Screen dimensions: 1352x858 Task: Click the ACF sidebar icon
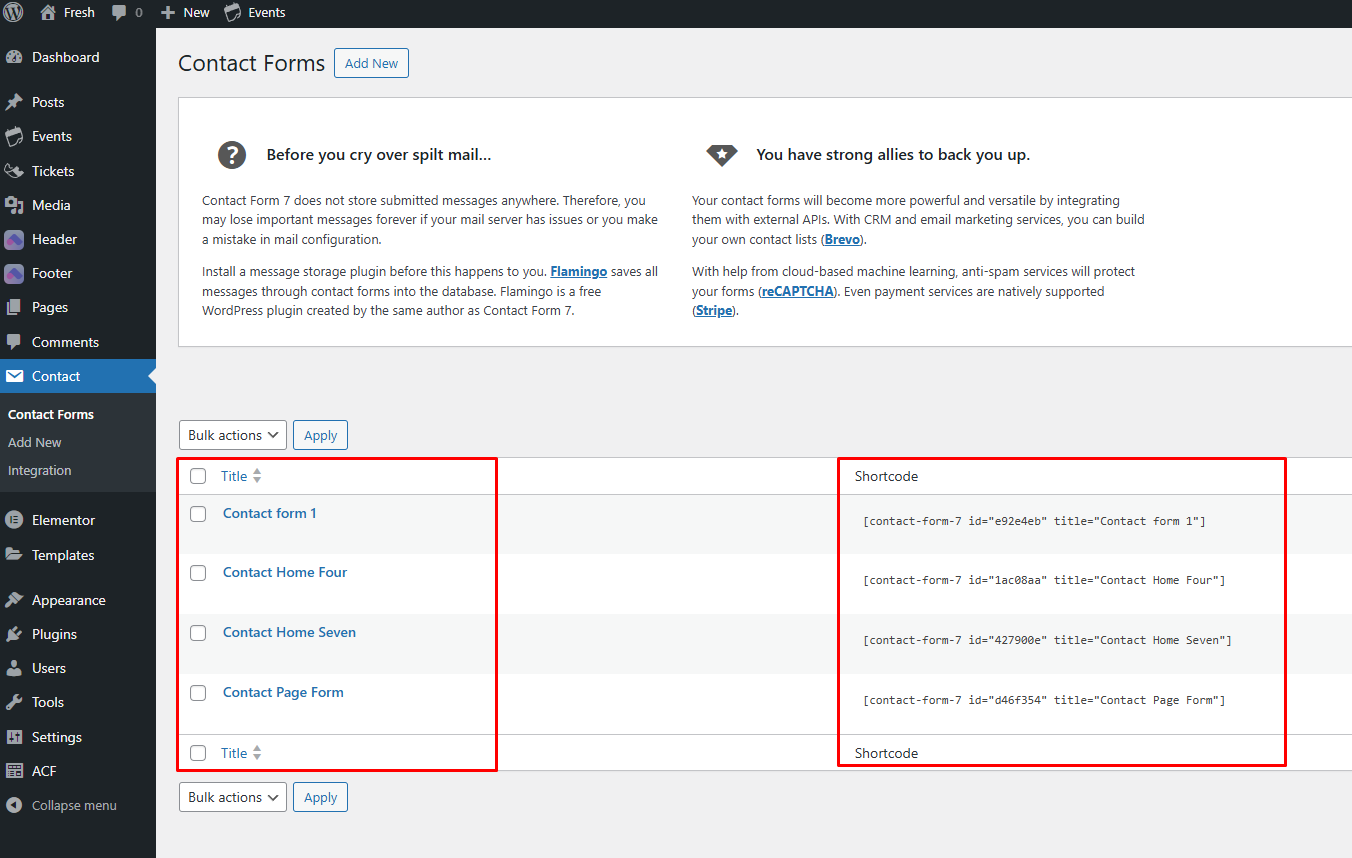tap(14, 771)
